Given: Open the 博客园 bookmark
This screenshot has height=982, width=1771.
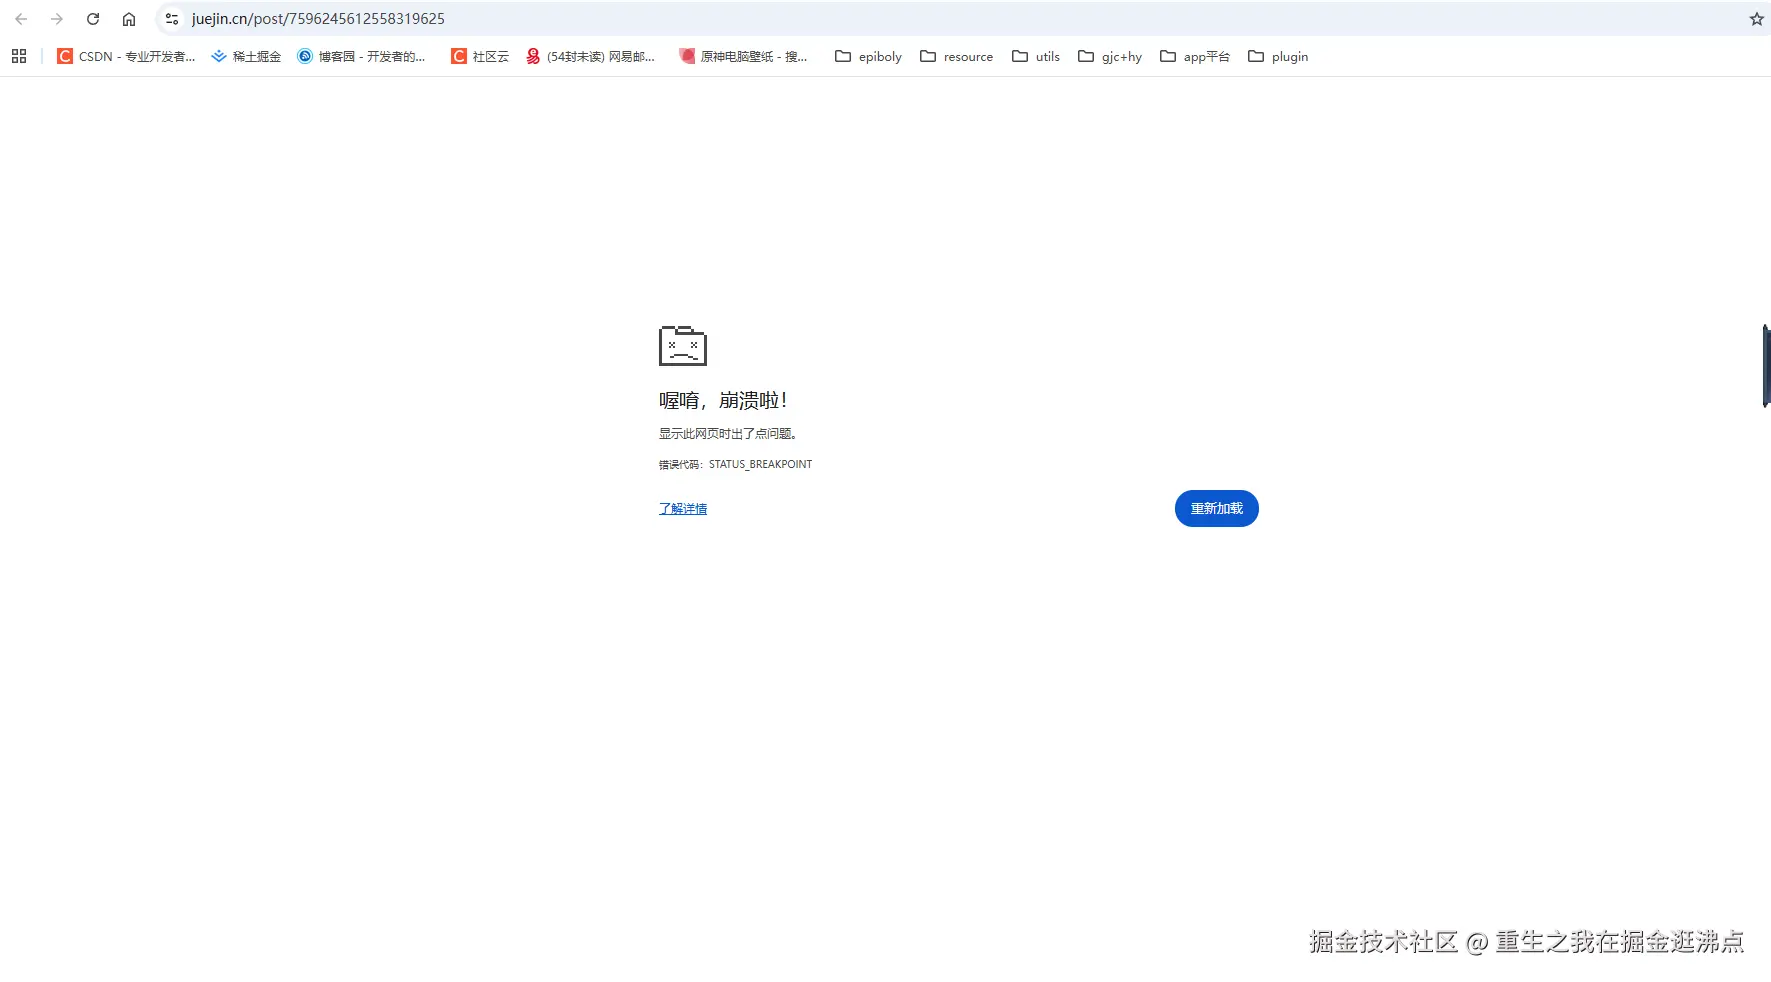Looking at the screenshot, I should 362,56.
